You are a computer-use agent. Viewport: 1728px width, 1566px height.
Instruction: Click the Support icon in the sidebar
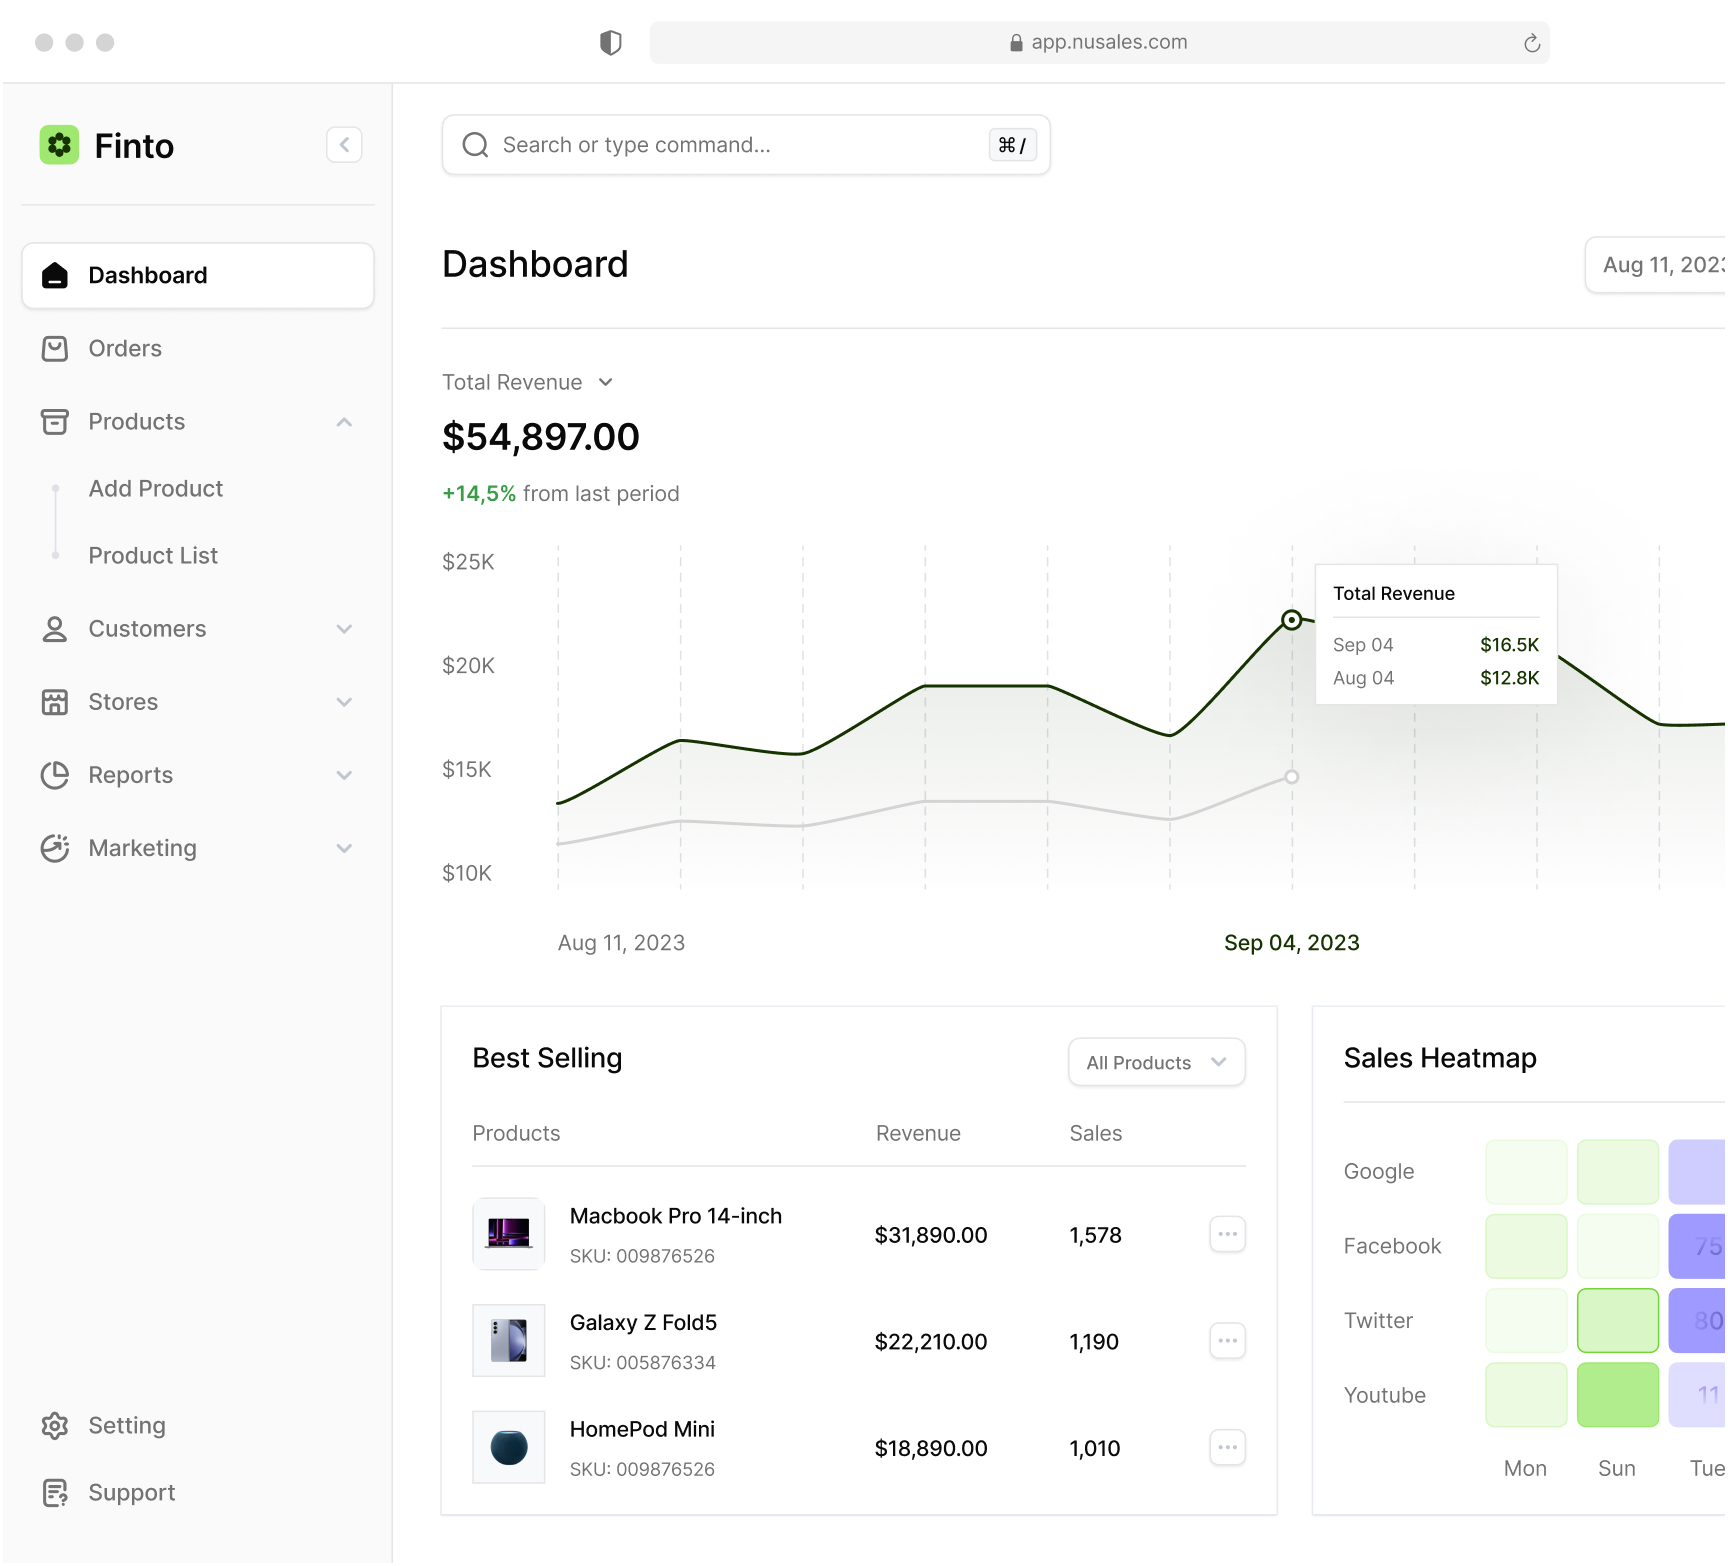pyautogui.click(x=55, y=1492)
